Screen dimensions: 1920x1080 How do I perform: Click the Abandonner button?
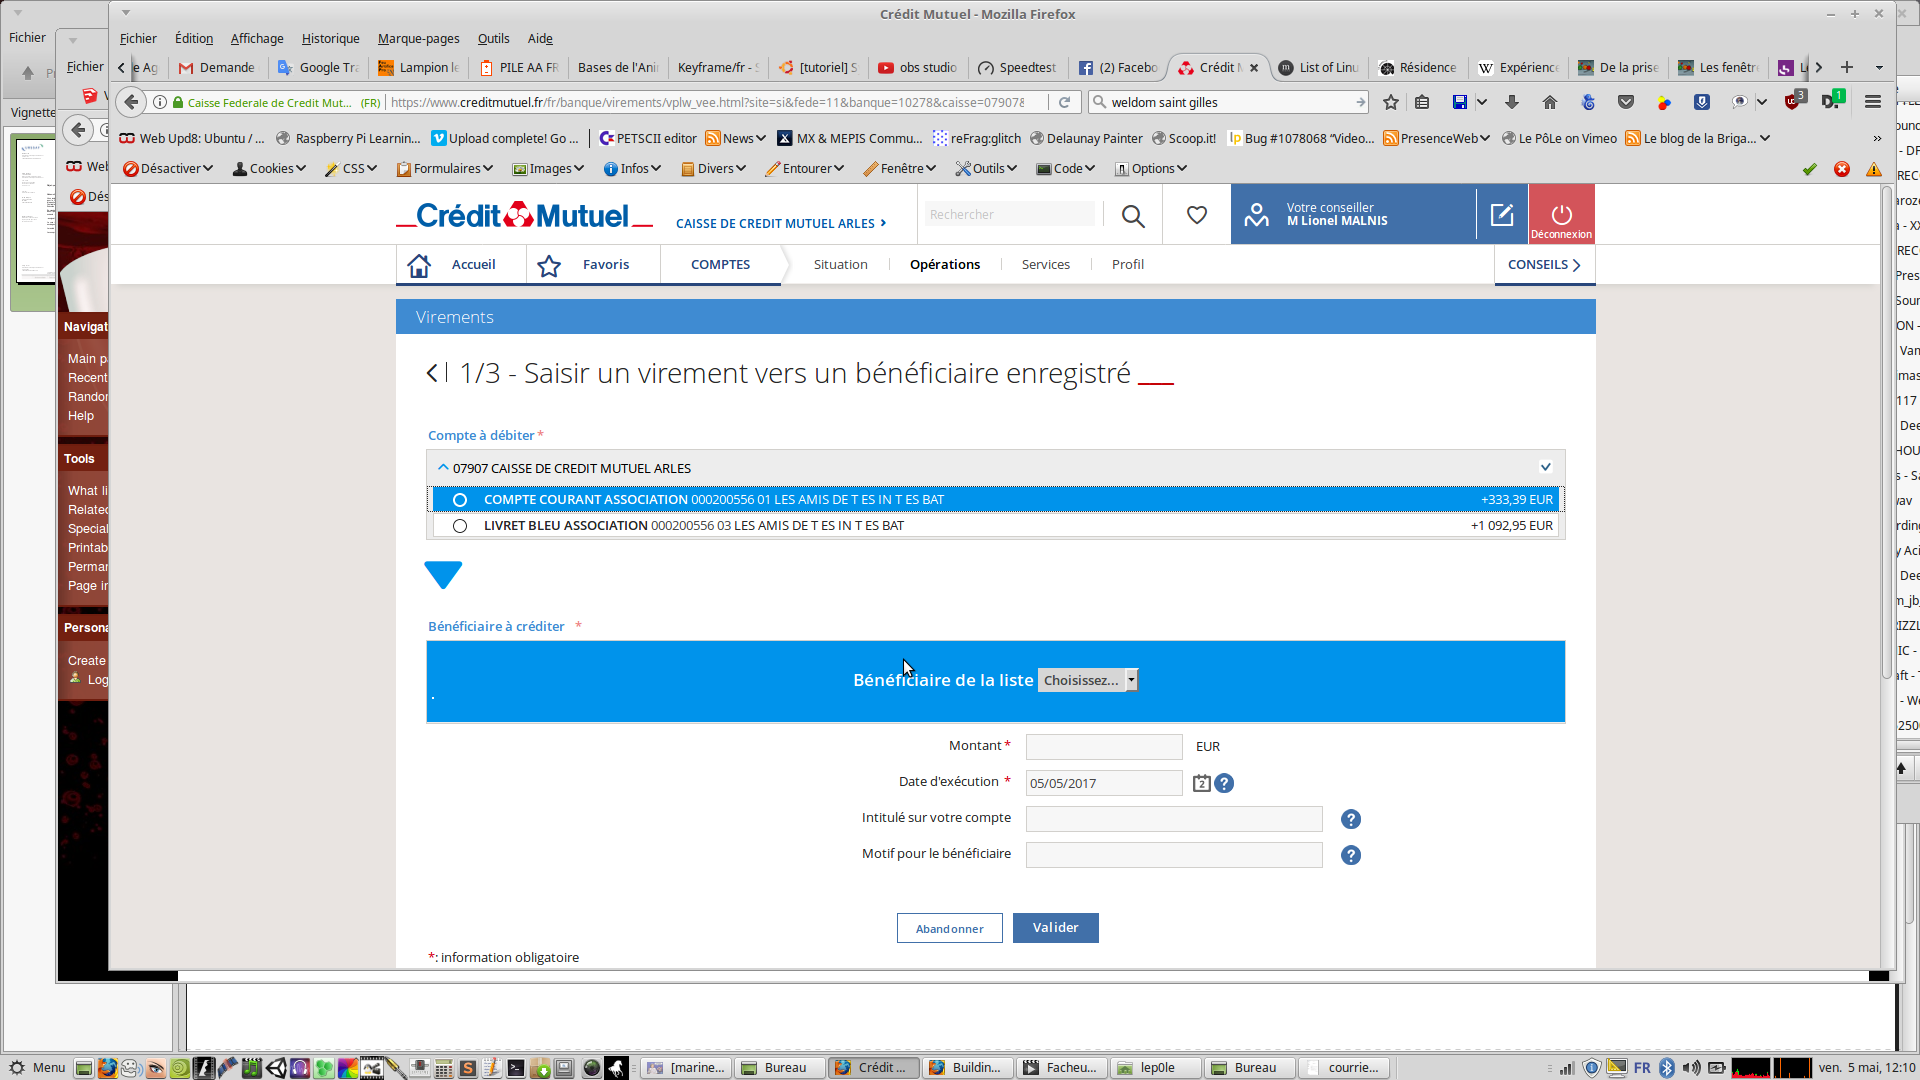(x=949, y=929)
